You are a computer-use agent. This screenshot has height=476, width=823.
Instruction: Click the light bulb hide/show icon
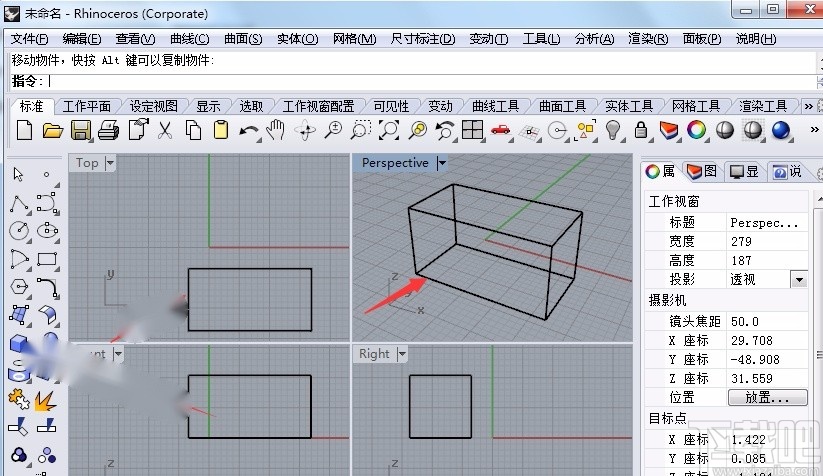613,130
